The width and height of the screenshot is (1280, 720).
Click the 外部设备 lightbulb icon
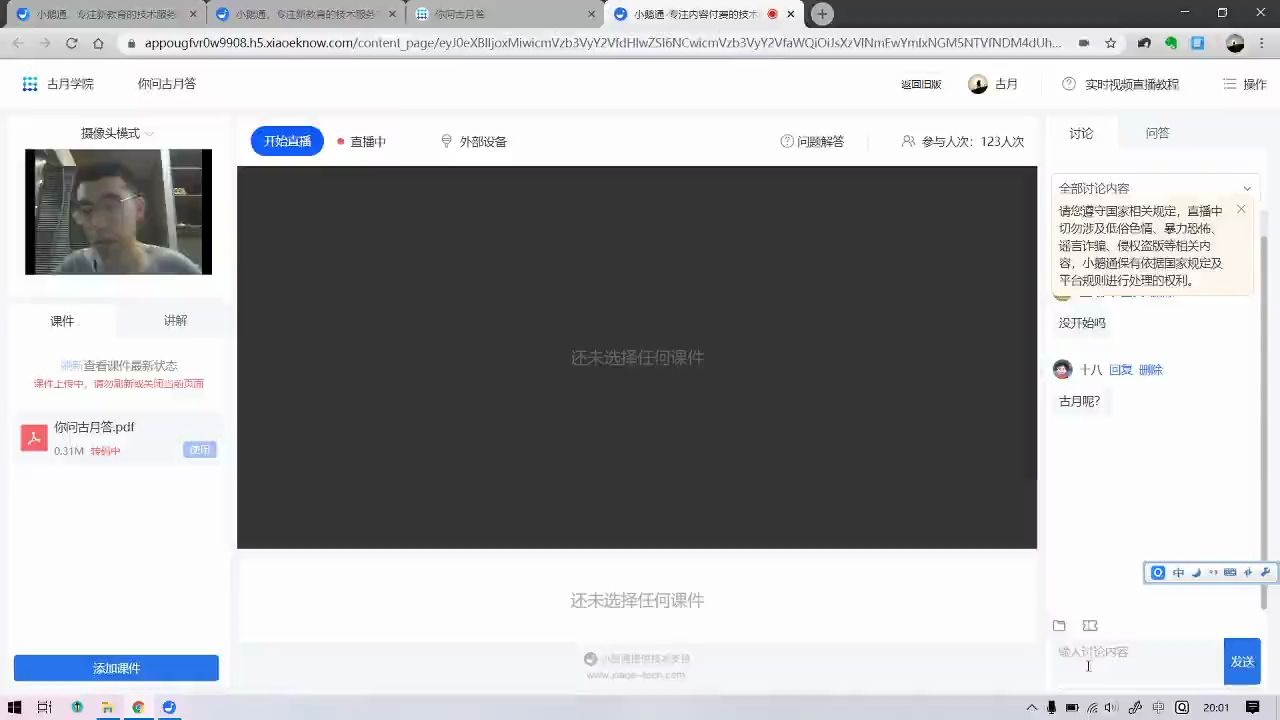pos(446,141)
